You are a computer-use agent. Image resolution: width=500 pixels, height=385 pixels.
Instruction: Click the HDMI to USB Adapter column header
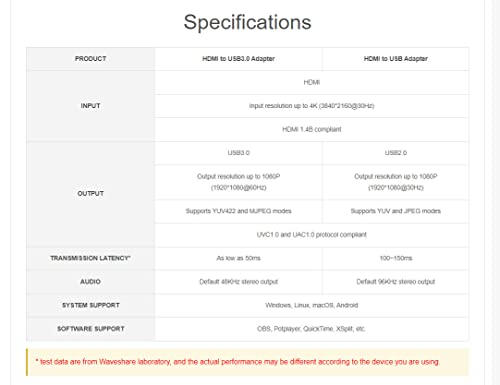[396, 59]
